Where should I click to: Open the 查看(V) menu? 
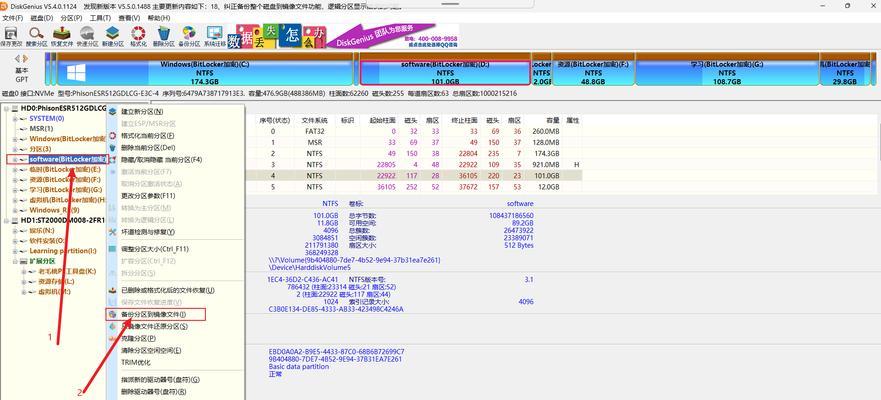point(129,18)
